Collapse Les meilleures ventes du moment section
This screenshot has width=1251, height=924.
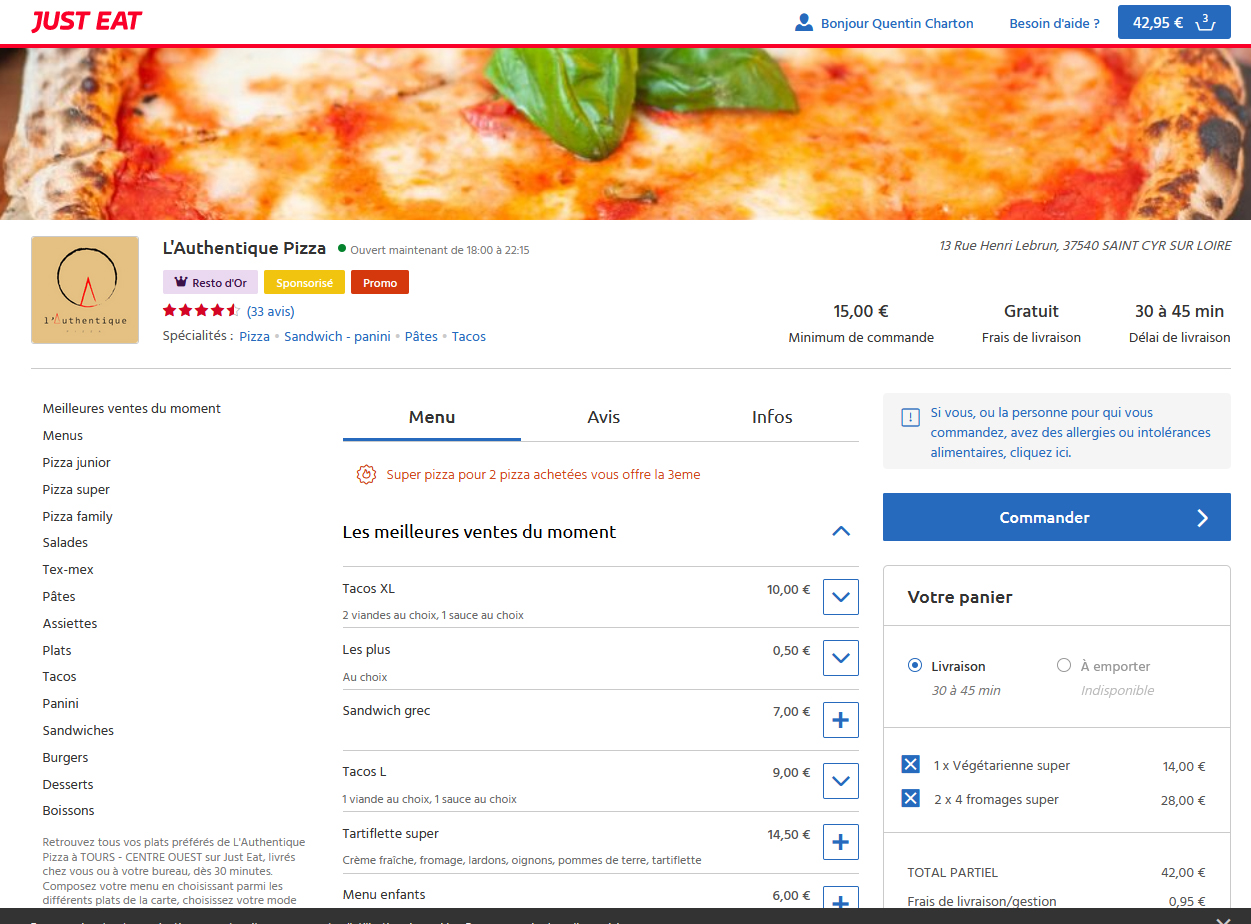(841, 532)
